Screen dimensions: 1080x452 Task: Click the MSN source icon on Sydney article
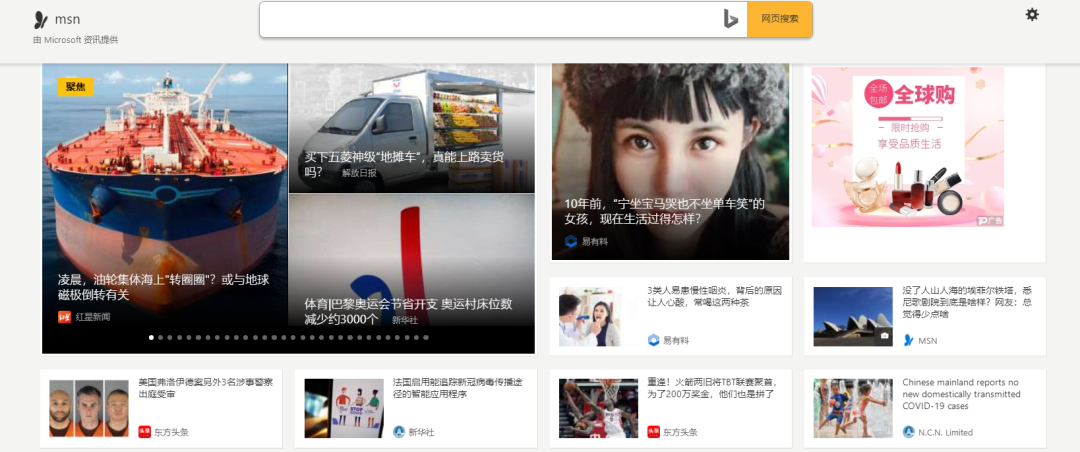click(x=909, y=340)
